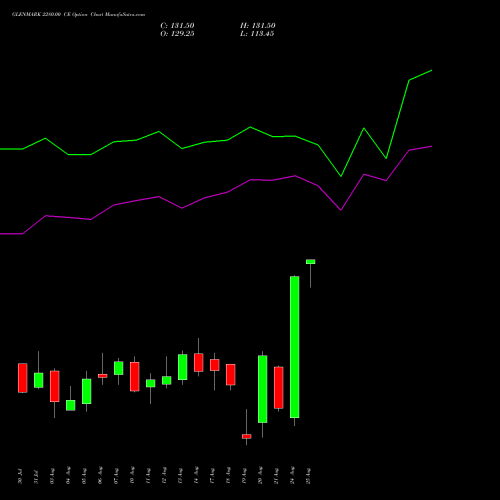Click the green candle for 20 Aug

point(263,389)
